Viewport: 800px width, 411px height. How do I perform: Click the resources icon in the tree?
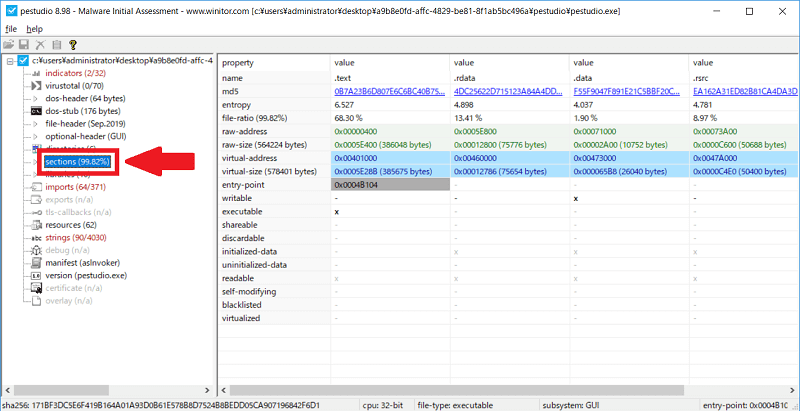[x=36, y=225]
